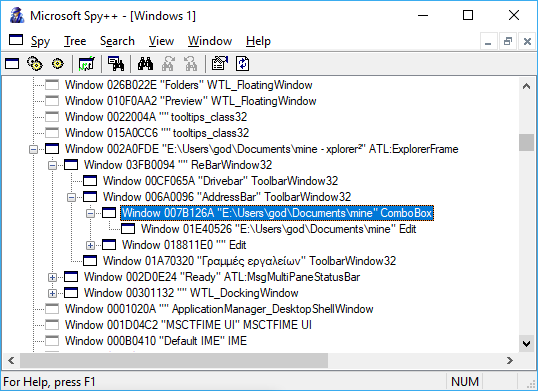The image size is (538, 391).
Task: Click window icon of Folders WTL_FloatingWindow row
Action: point(52,85)
